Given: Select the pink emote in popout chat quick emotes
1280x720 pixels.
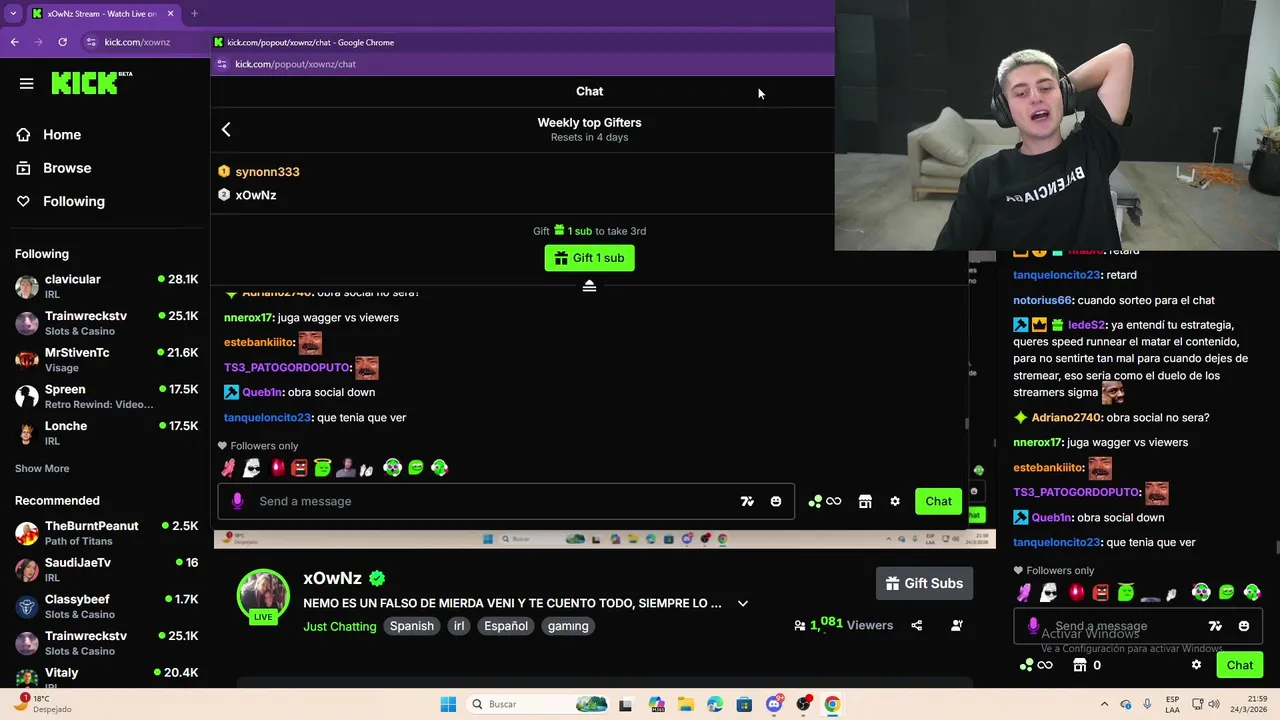Looking at the screenshot, I should click(228, 468).
